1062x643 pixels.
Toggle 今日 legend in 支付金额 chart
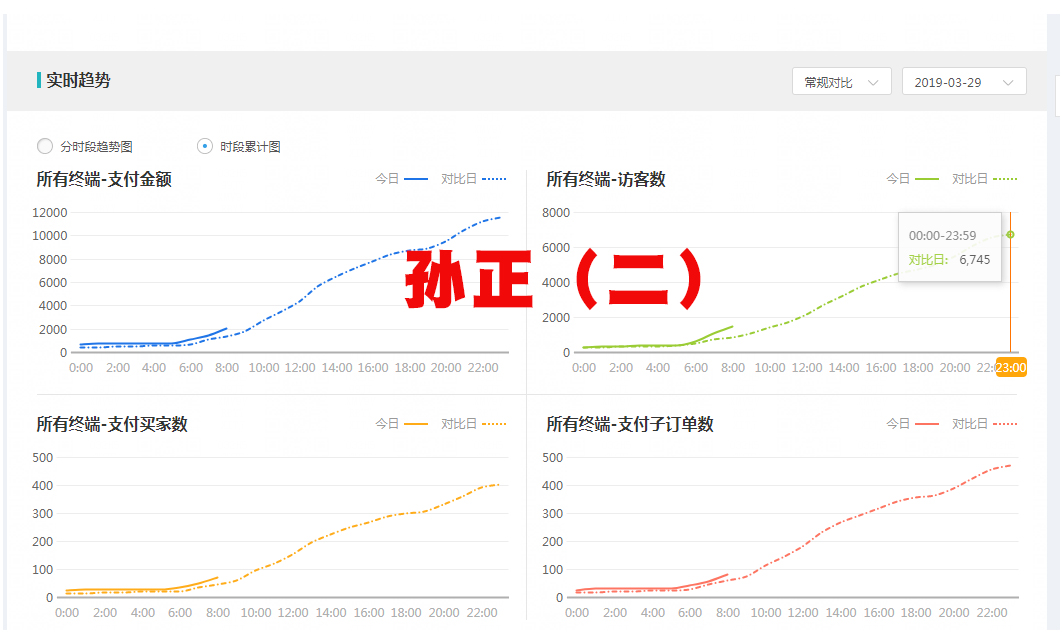point(402,179)
